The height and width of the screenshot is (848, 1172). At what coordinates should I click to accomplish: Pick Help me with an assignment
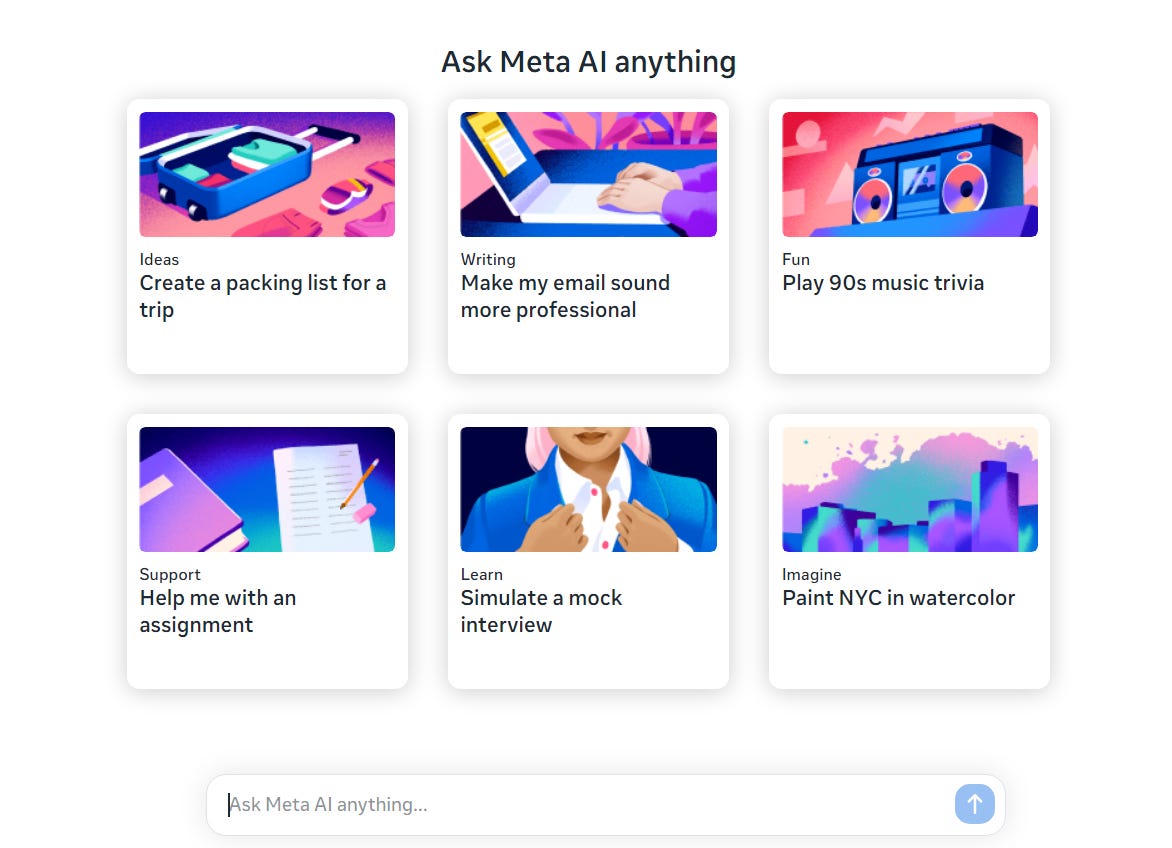(x=218, y=611)
